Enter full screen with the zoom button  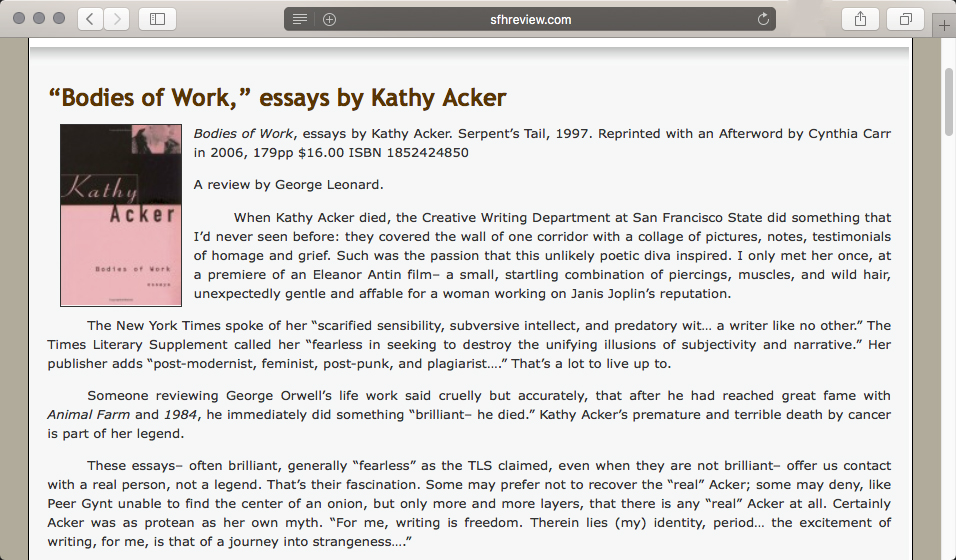[x=58, y=19]
